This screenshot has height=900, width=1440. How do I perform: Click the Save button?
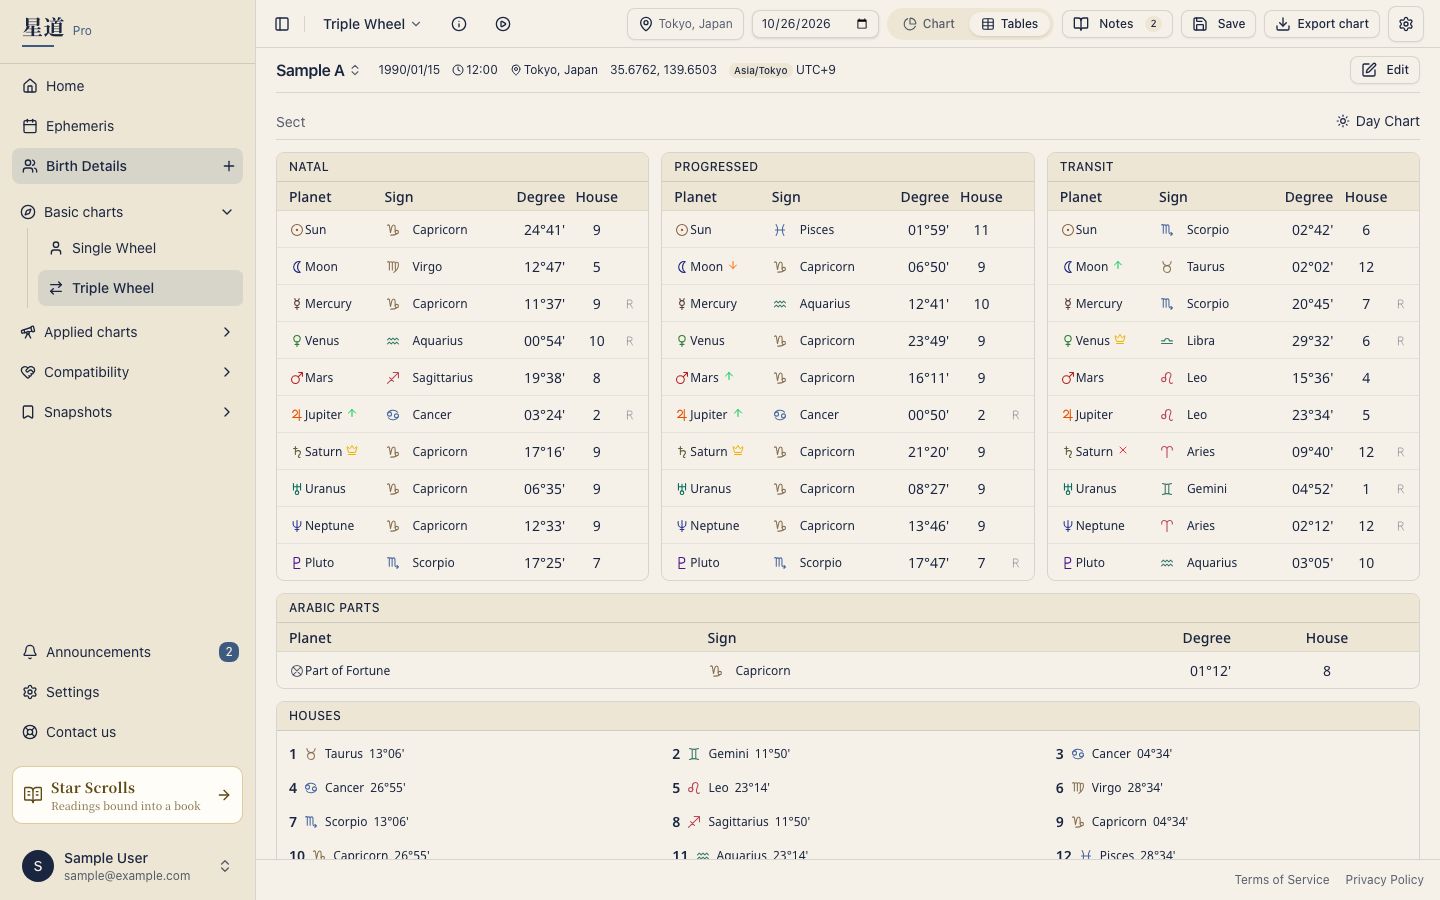coord(1218,24)
